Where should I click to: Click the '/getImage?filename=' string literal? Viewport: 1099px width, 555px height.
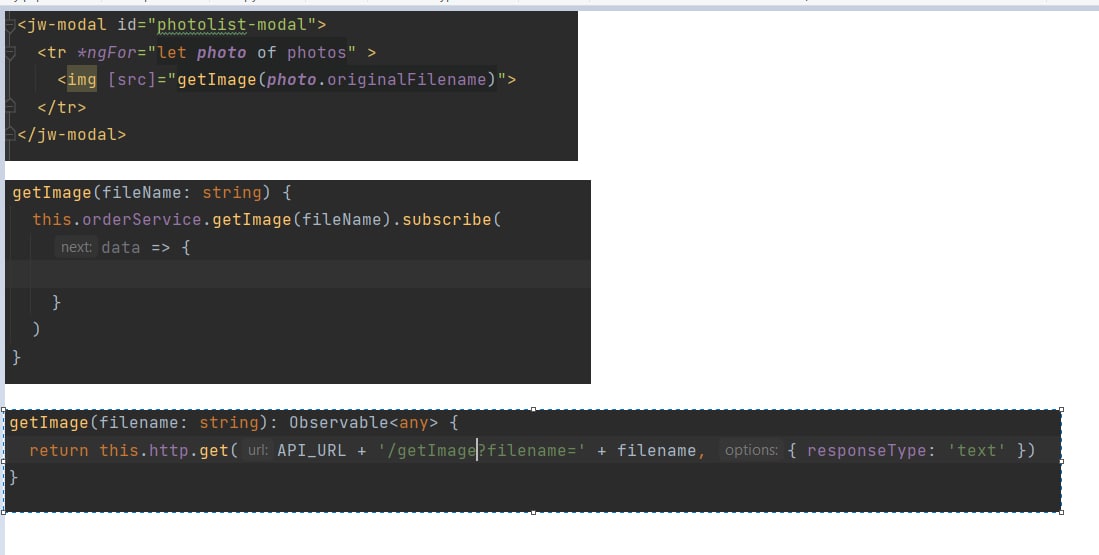click(x=482, y=451)
